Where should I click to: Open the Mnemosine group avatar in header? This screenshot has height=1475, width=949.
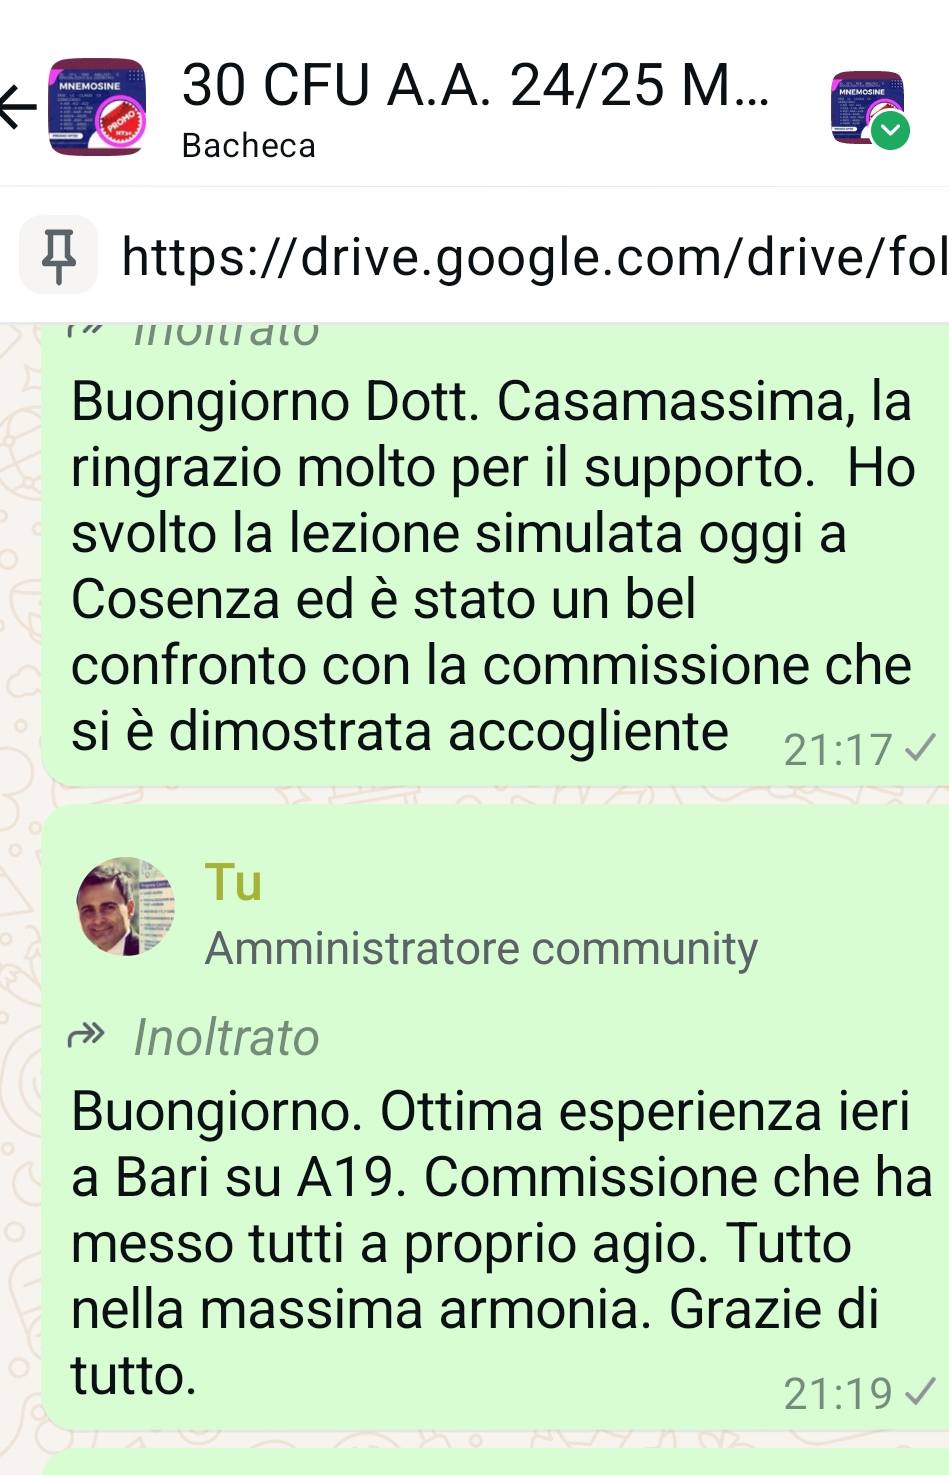(x=98, y=107)
